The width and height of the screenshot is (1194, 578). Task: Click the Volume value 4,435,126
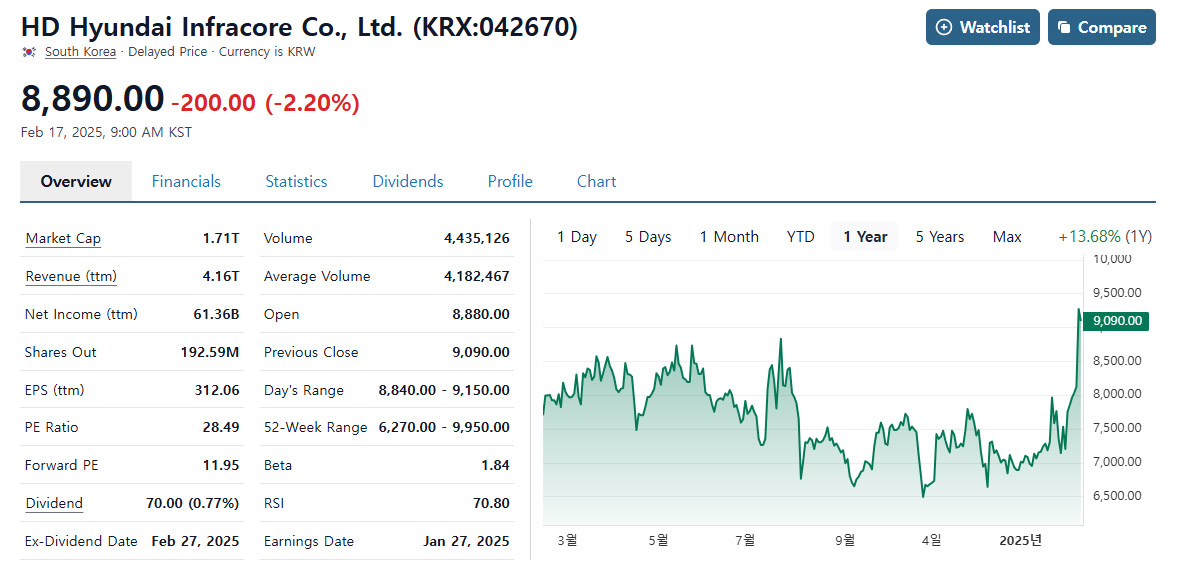tap(477, 238)
